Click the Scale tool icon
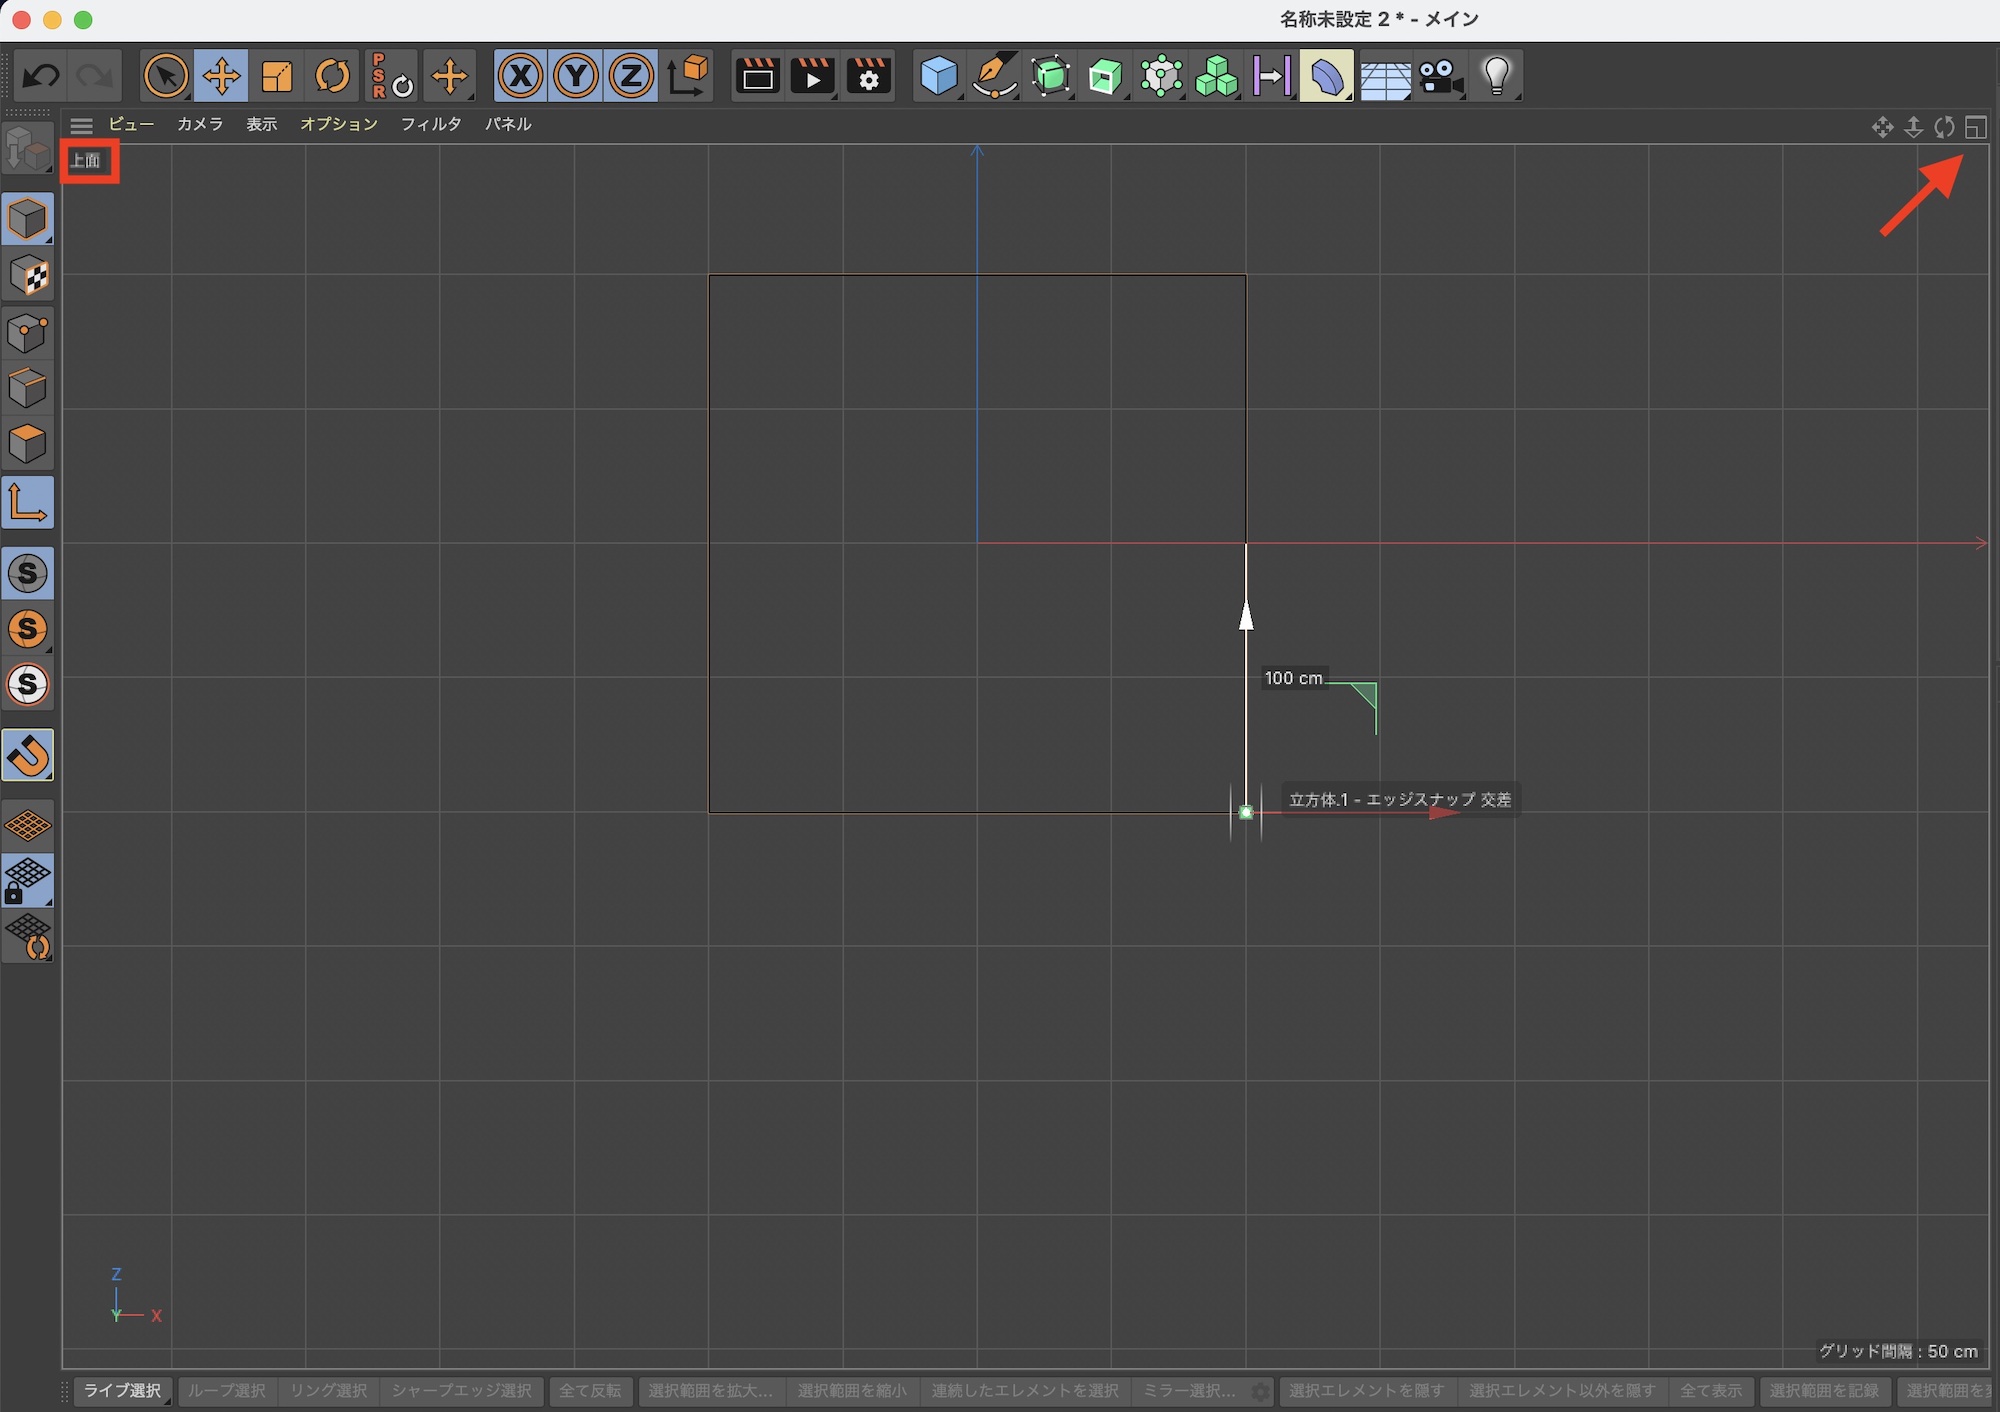Screen dimensions: 2000x1412 [277, 76]
